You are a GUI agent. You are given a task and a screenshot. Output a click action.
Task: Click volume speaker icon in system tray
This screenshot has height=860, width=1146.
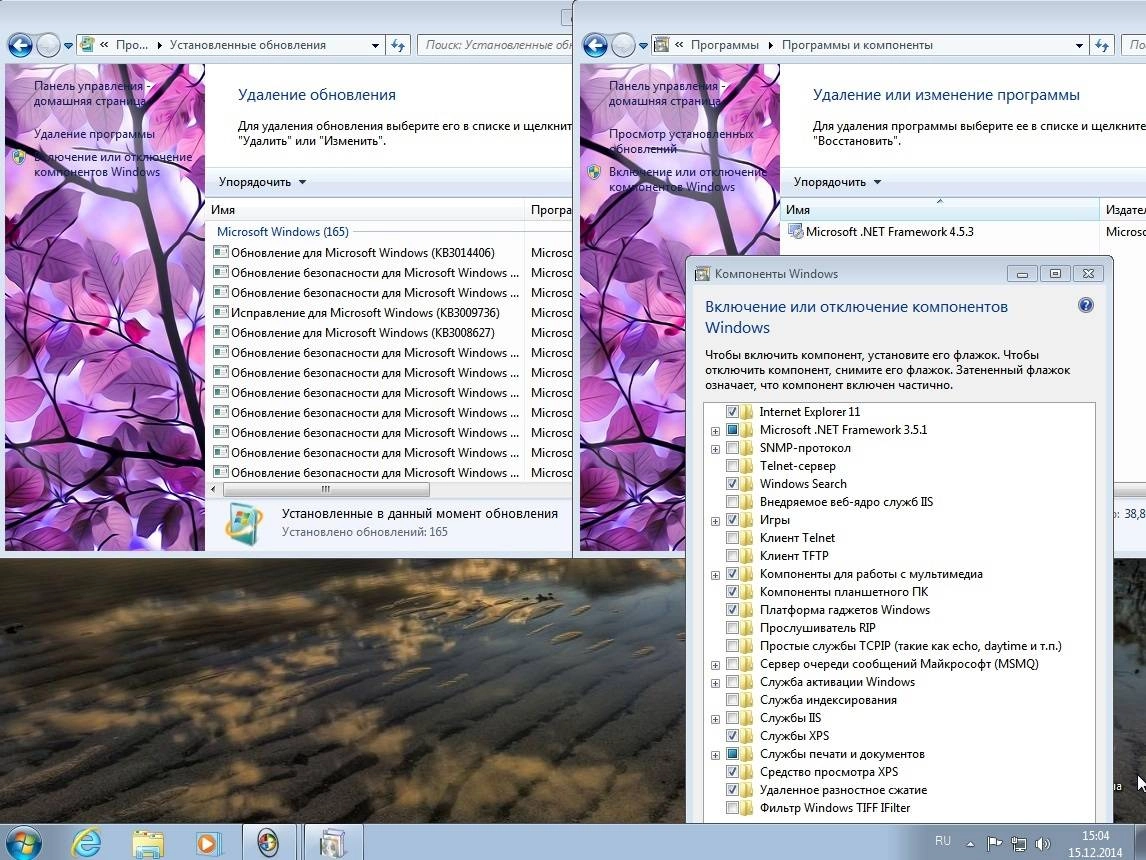[x=1042, y=844]
